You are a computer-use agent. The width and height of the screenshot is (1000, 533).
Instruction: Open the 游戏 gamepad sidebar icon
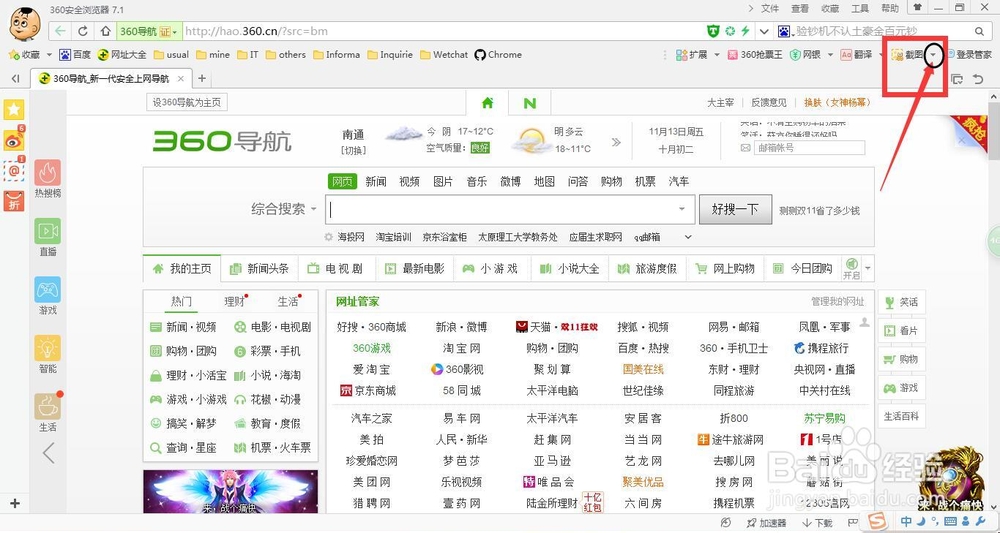click(48, 289)
